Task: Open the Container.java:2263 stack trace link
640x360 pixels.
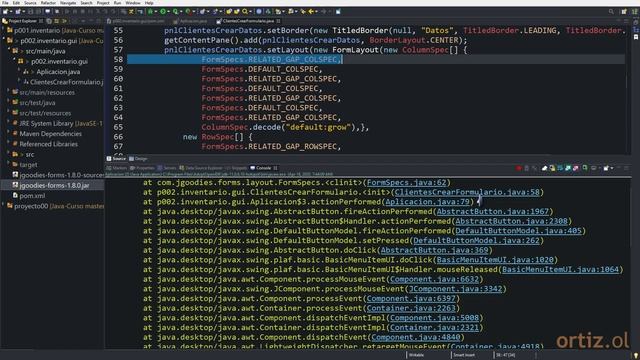Action: 411,308
